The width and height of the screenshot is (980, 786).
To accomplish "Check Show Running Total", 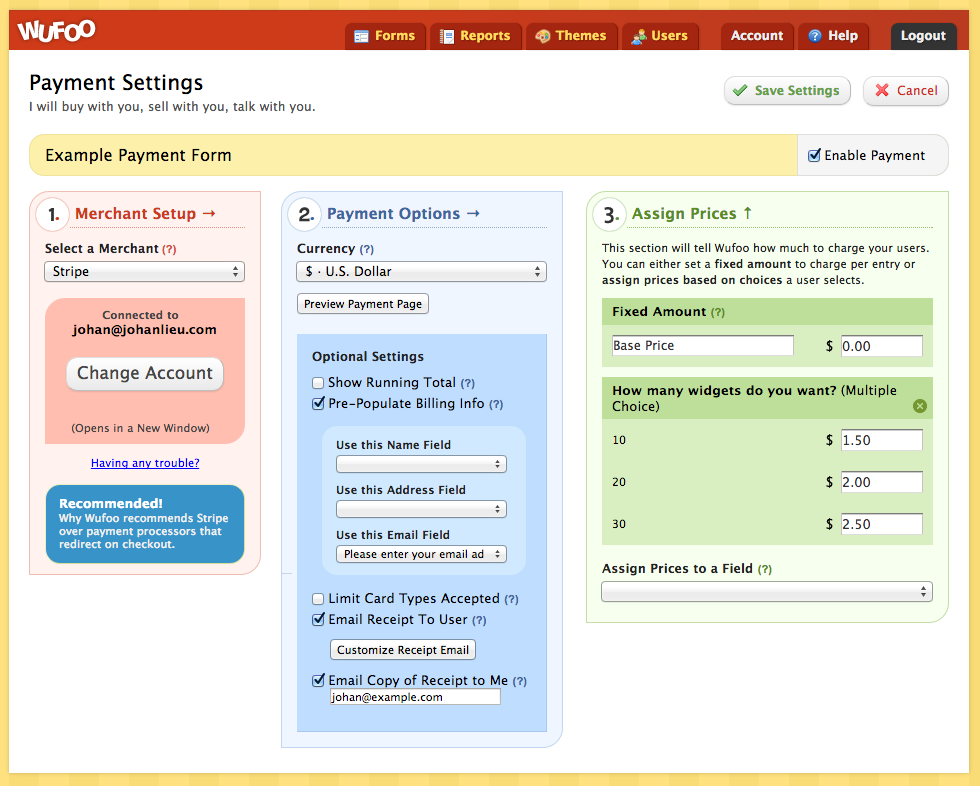I will 318,383.
